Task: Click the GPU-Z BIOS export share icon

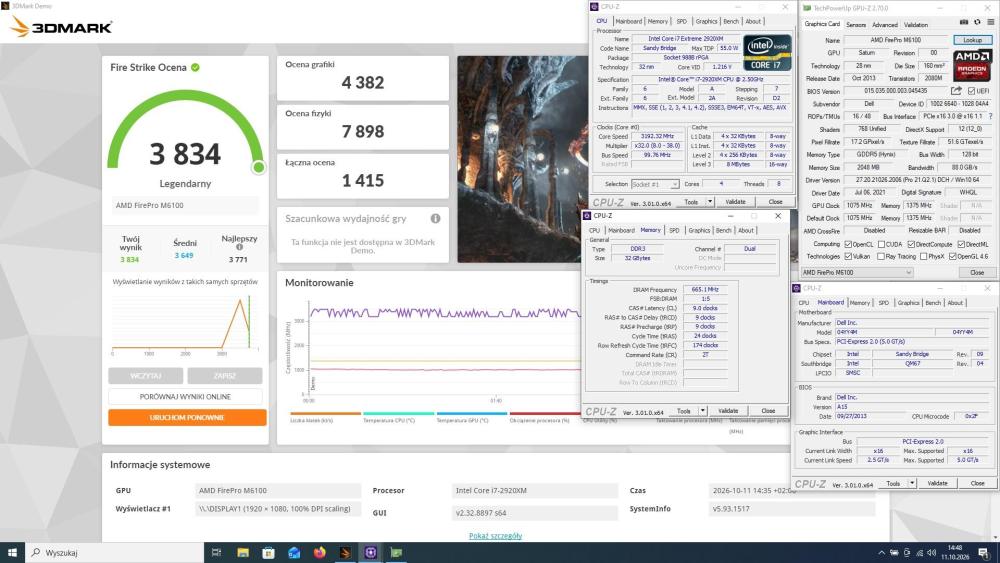Action: pyautogui.click(x=956, y=91)
